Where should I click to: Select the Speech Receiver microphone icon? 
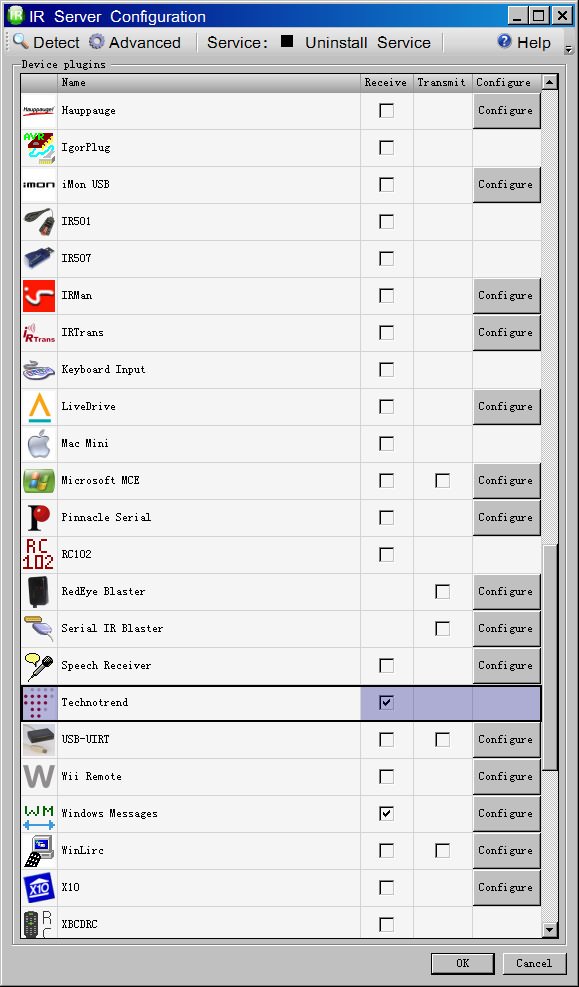(x=39, y=666)
